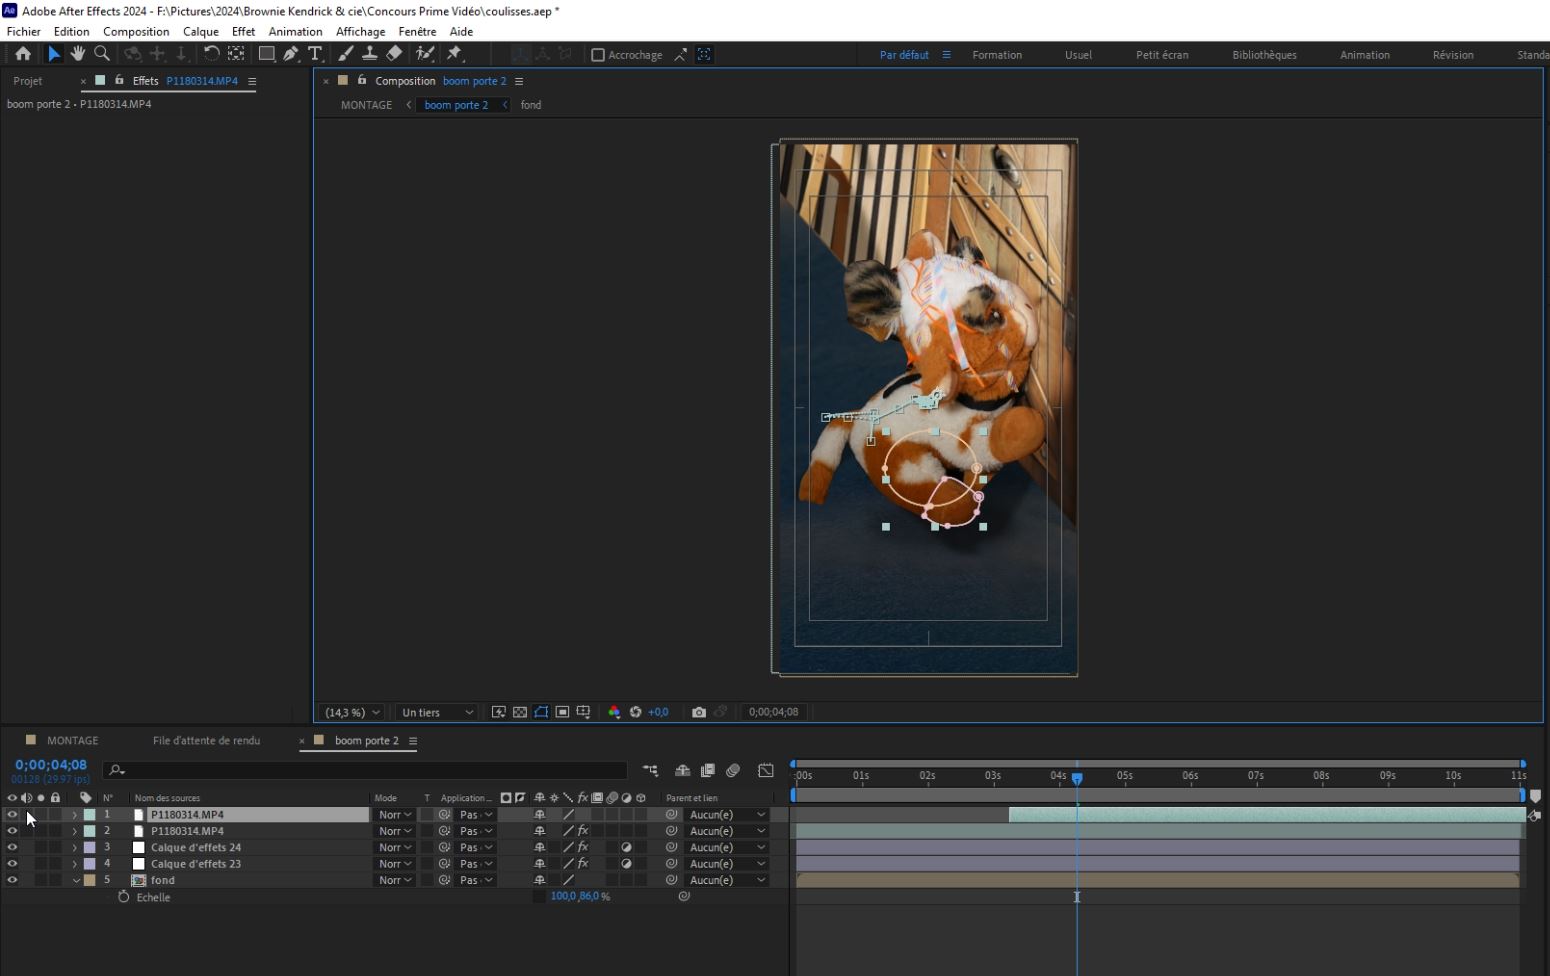The width and height of the screenshot is (1550, 976).
Task: Select the Zoom magnifier tool
Action: [x=101, y=54]
